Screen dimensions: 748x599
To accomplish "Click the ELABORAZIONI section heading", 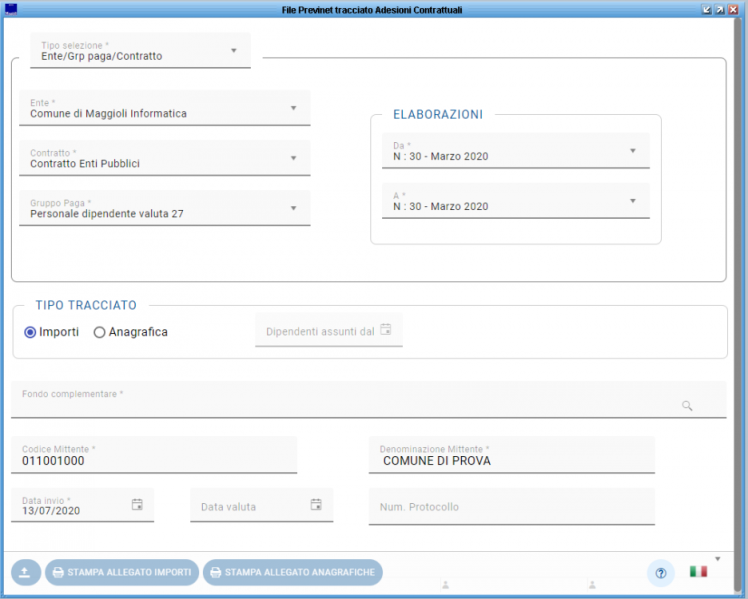I will (438, 114).
